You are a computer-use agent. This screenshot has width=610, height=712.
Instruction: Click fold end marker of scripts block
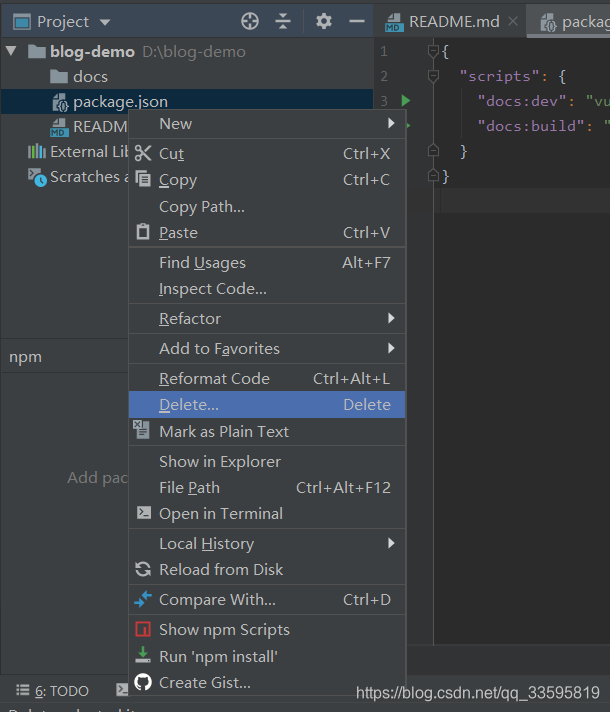(x=433, y=150)
